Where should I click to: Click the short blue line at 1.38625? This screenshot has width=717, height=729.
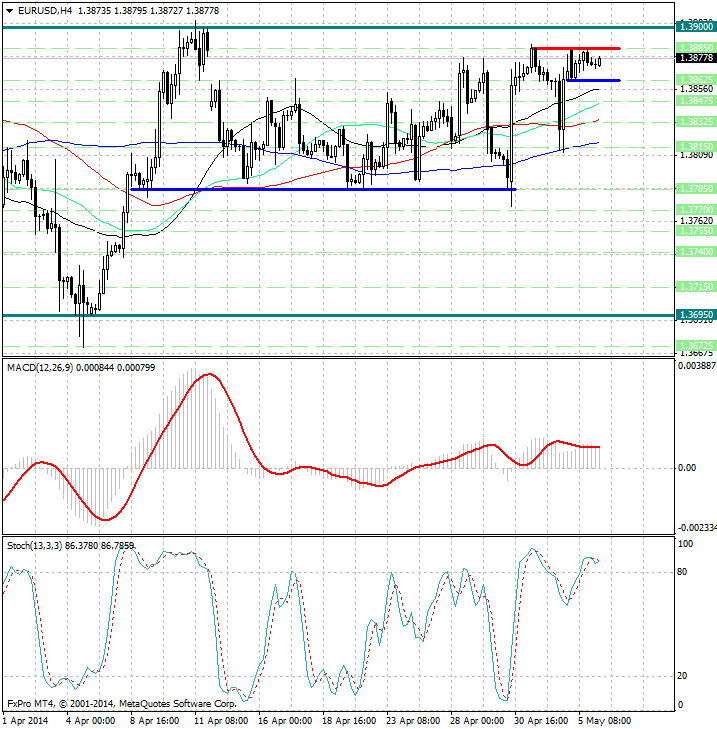(594, 80)
